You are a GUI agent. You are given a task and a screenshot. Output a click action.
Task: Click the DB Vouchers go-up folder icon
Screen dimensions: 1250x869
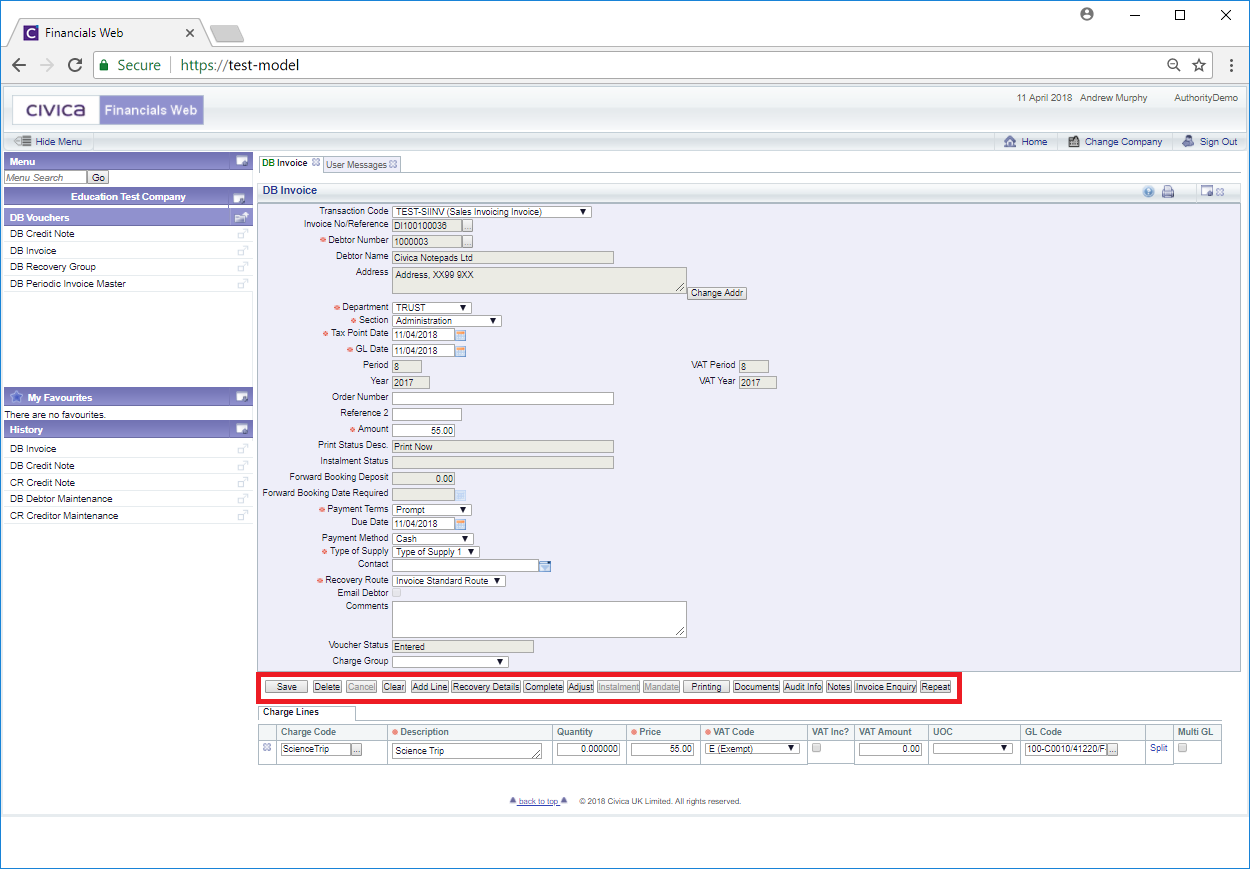point(241,217)
